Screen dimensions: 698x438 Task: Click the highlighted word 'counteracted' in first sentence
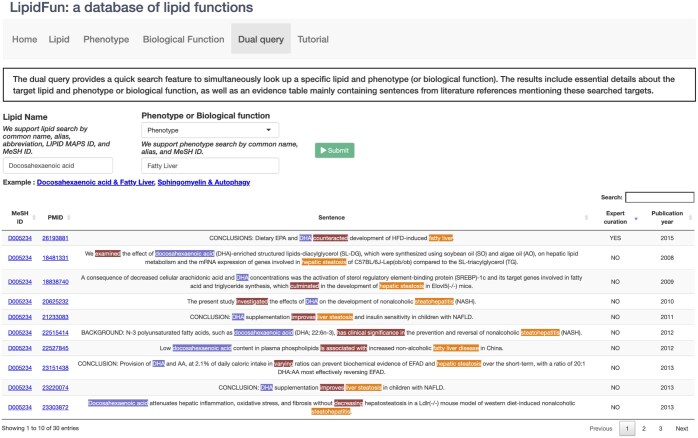point(330,238)
